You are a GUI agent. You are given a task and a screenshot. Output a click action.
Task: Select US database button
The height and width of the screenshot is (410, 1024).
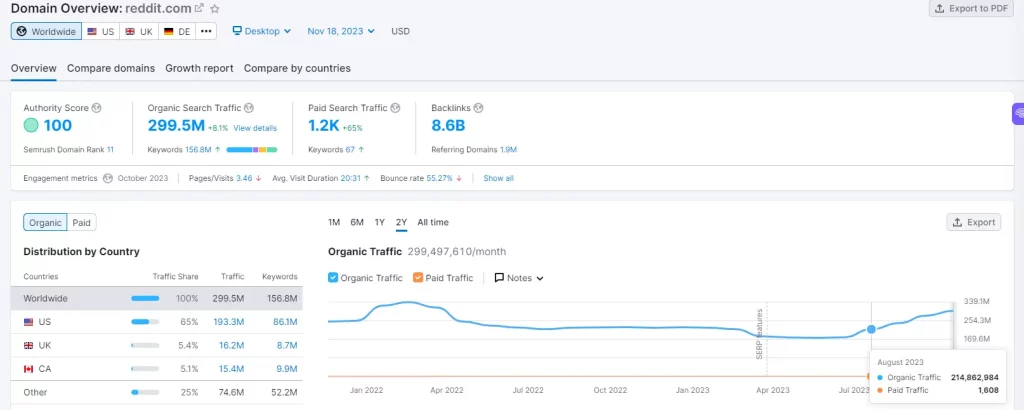tap(101, 31)
